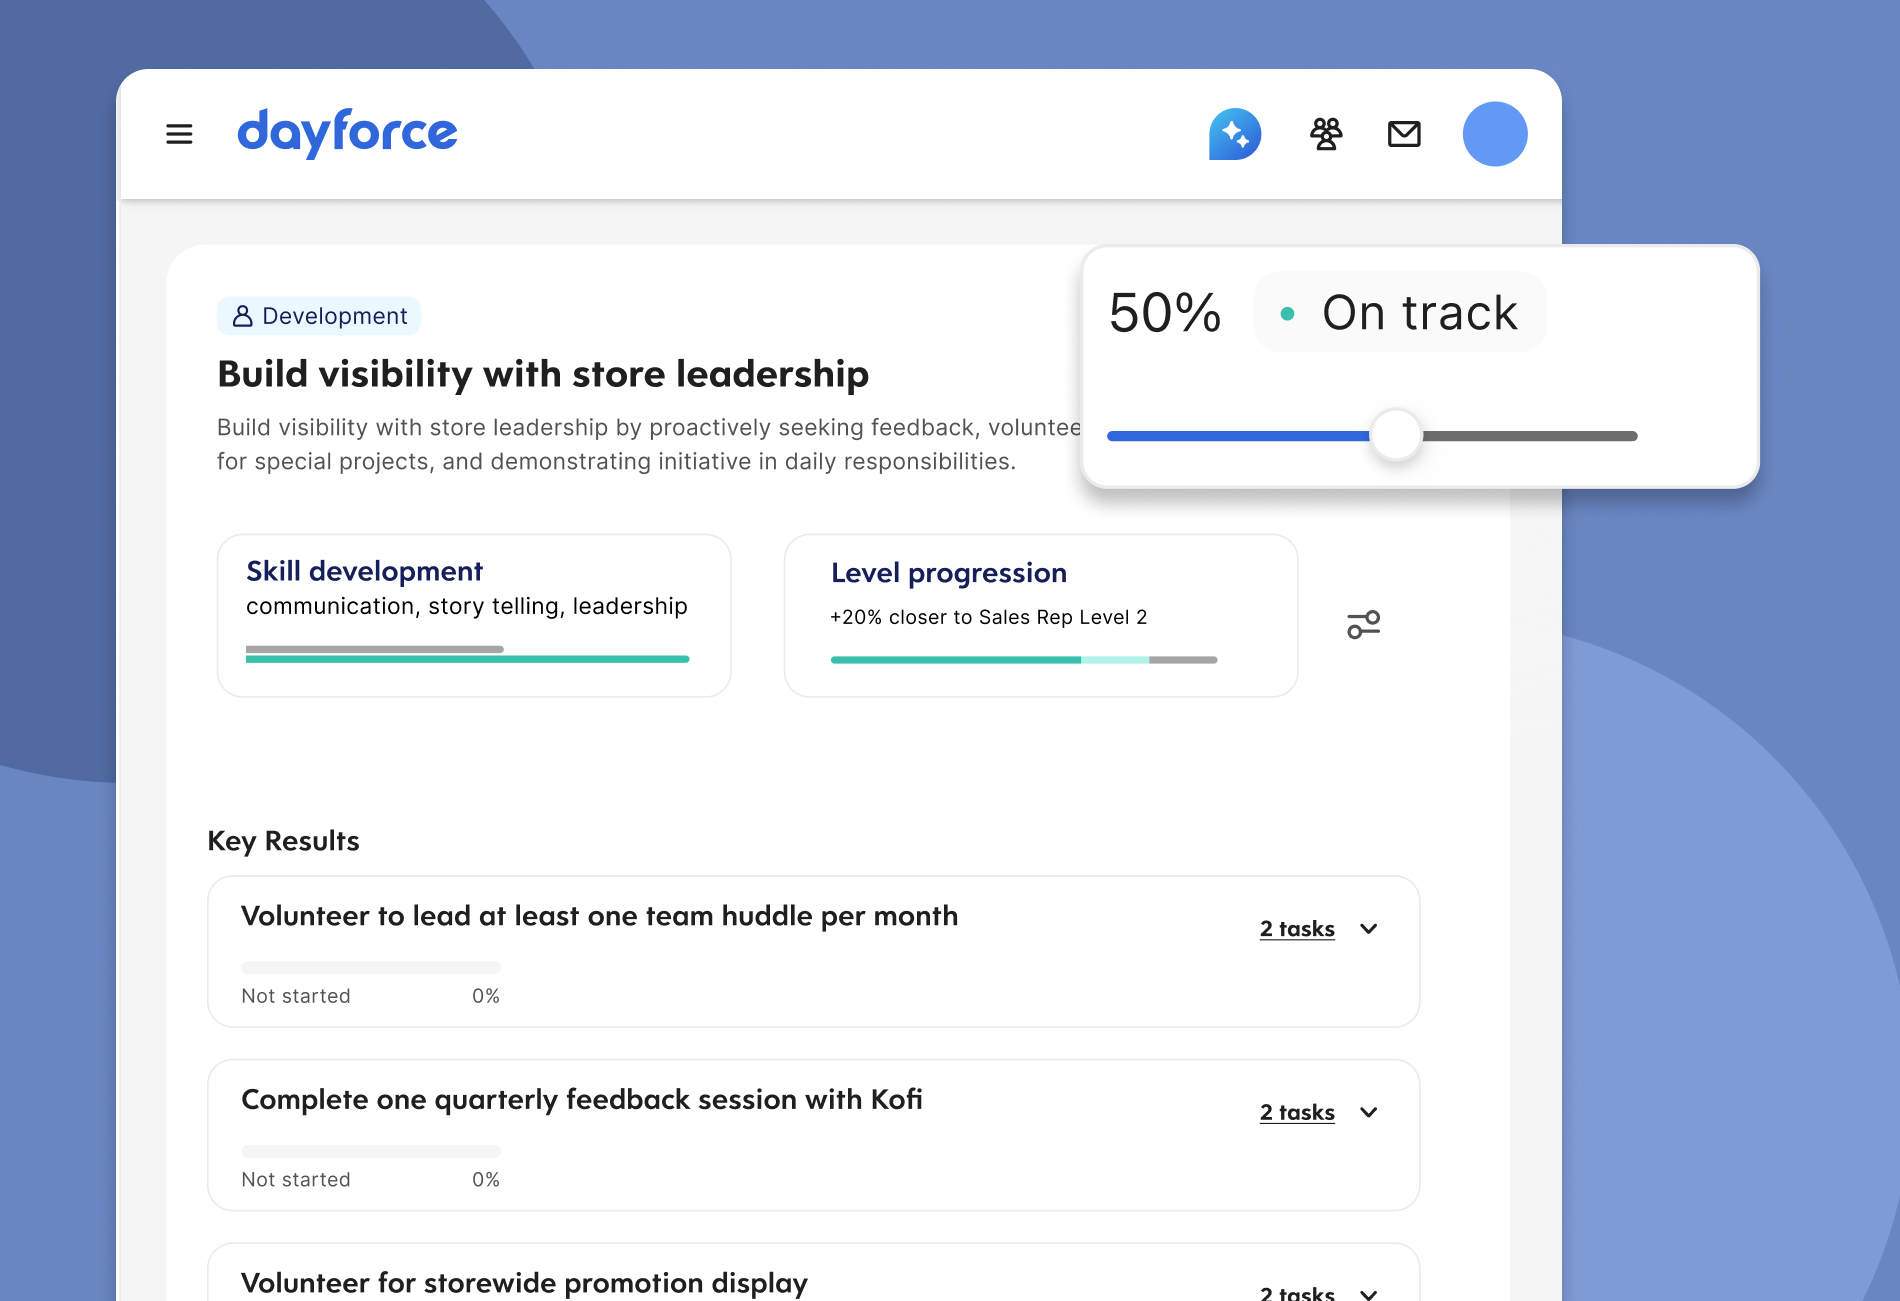
Task: Click the Development category tag
Action: coord(319,316)
